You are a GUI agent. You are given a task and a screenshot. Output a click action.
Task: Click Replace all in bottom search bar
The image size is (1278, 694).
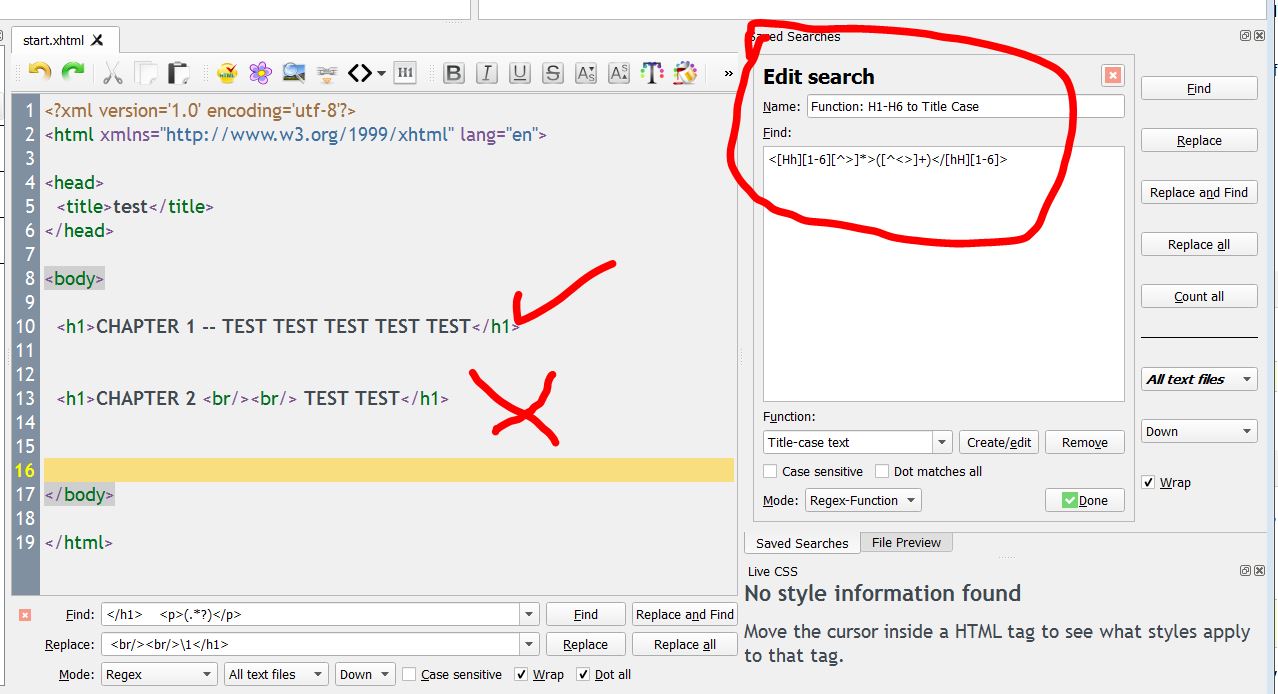[685, 645]
